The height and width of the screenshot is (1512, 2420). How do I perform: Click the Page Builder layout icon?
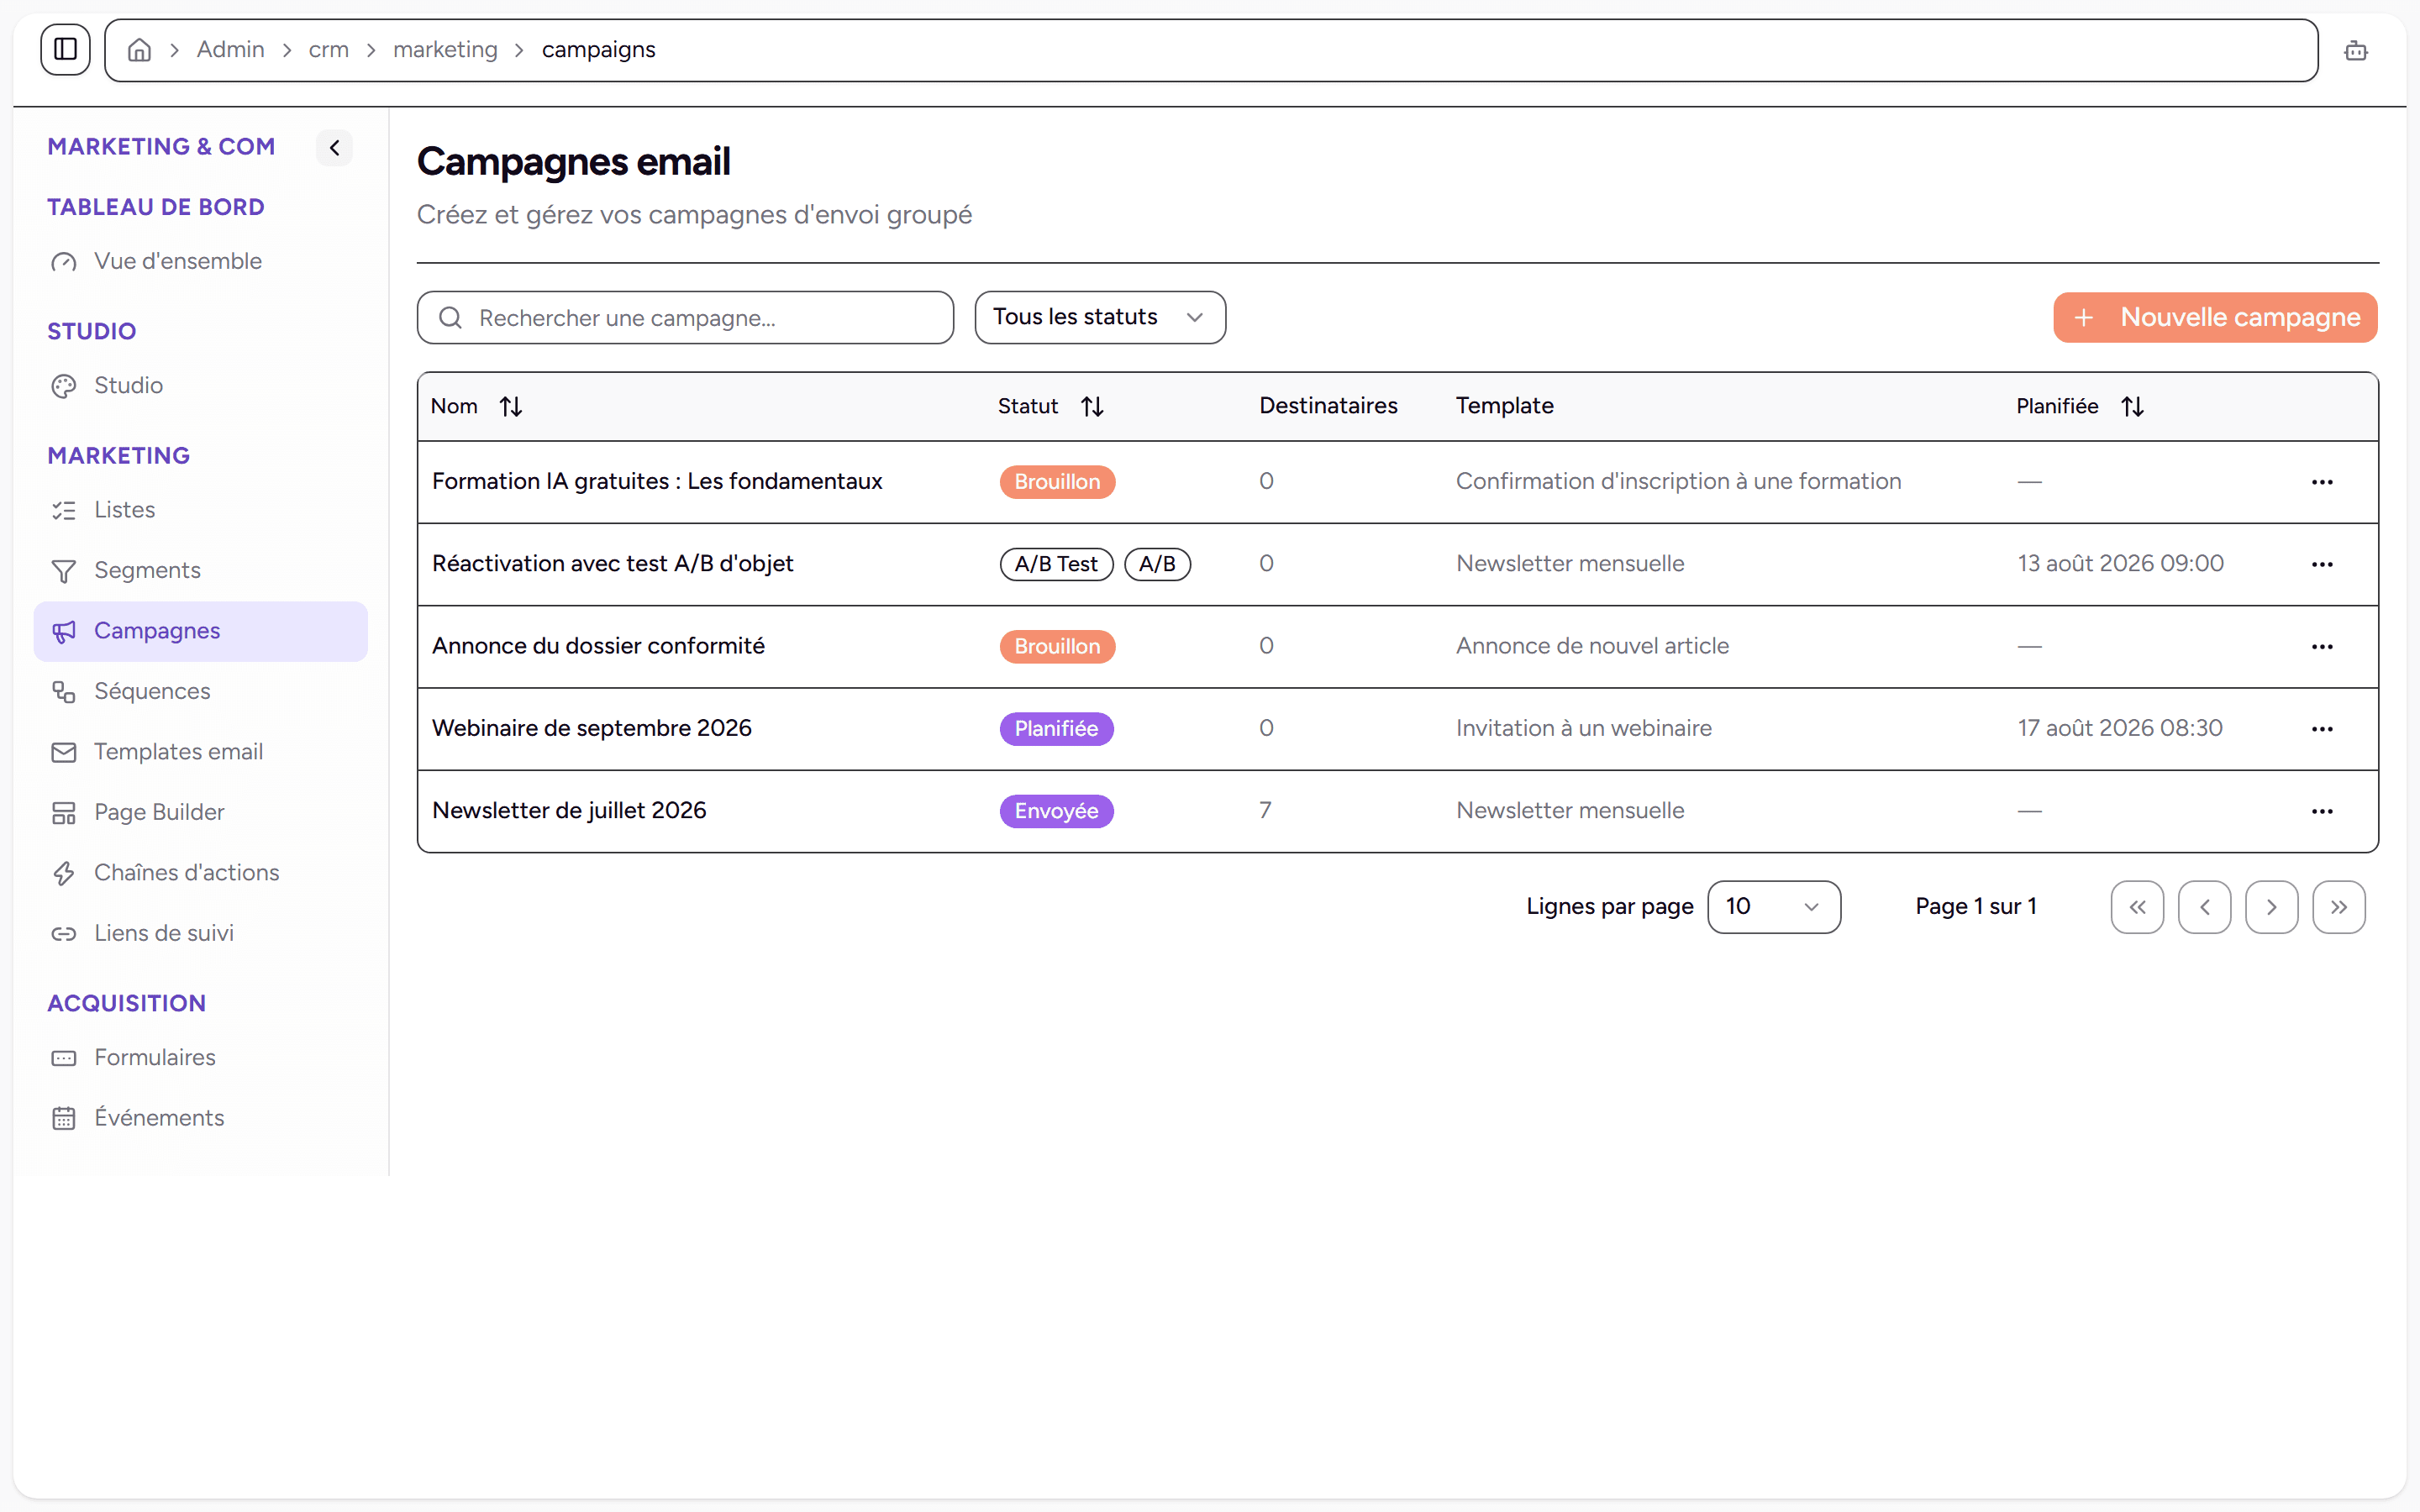(64, 813)
